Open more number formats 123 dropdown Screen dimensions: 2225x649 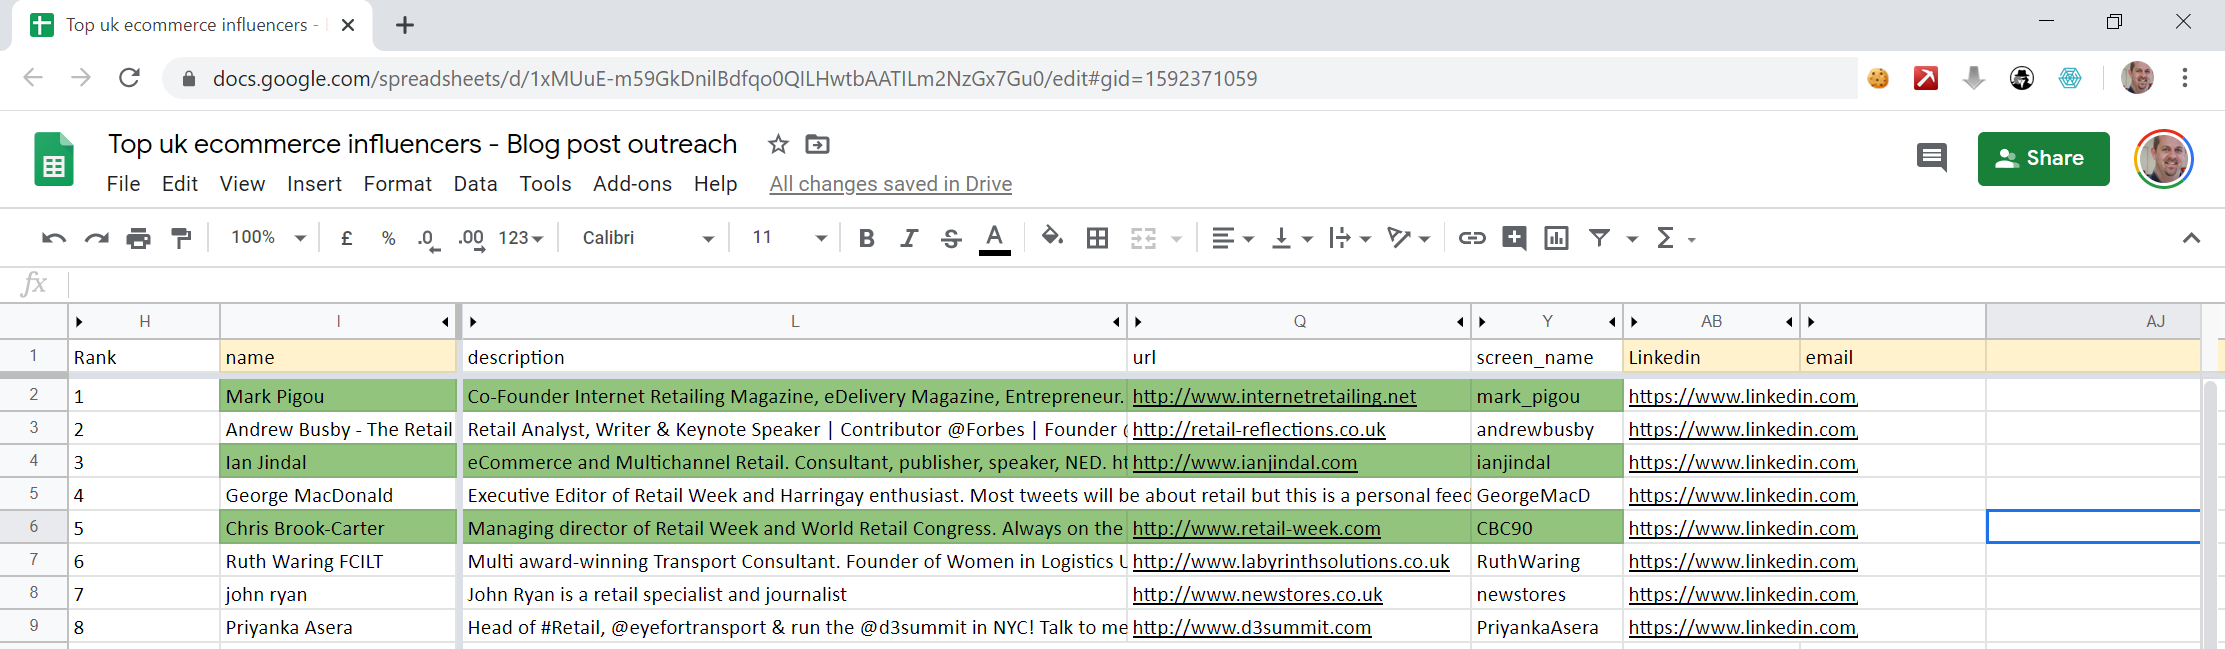[521, 238]
